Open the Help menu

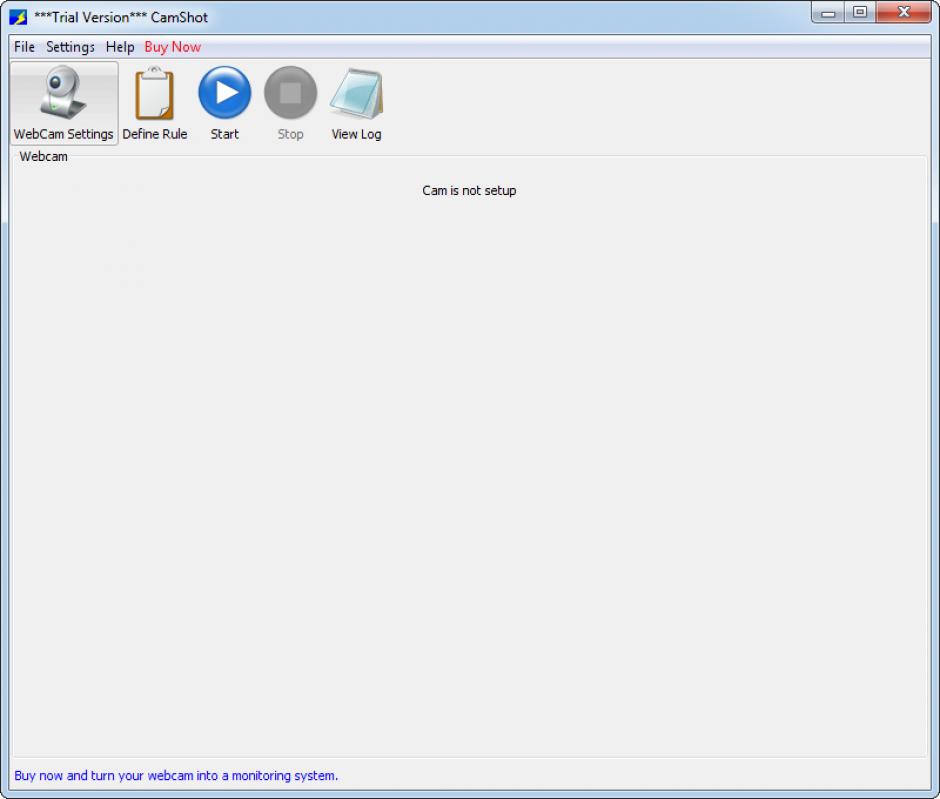click(x=120, y=47)
